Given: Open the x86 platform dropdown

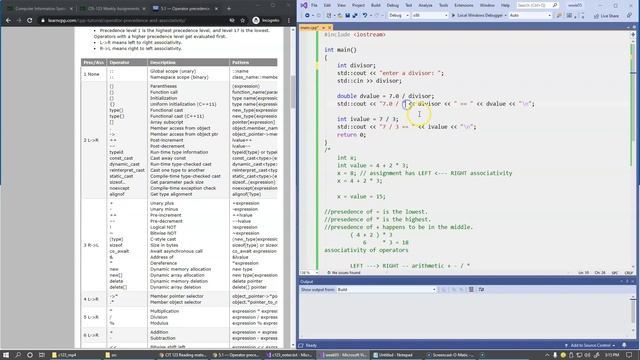Looking at the screenshot, I should coord(430,16).
